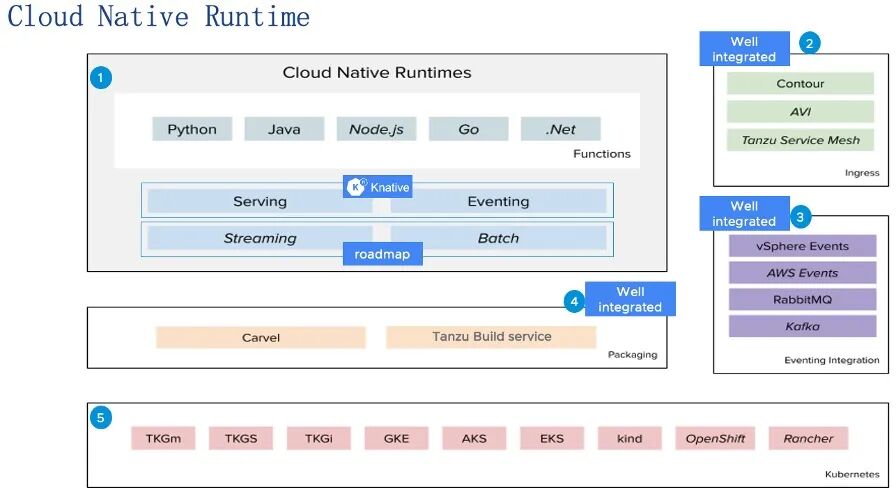This screenshot has height=492, width=896.
Task: Select the Carvel packaging box
Action: tap(261, 337)
